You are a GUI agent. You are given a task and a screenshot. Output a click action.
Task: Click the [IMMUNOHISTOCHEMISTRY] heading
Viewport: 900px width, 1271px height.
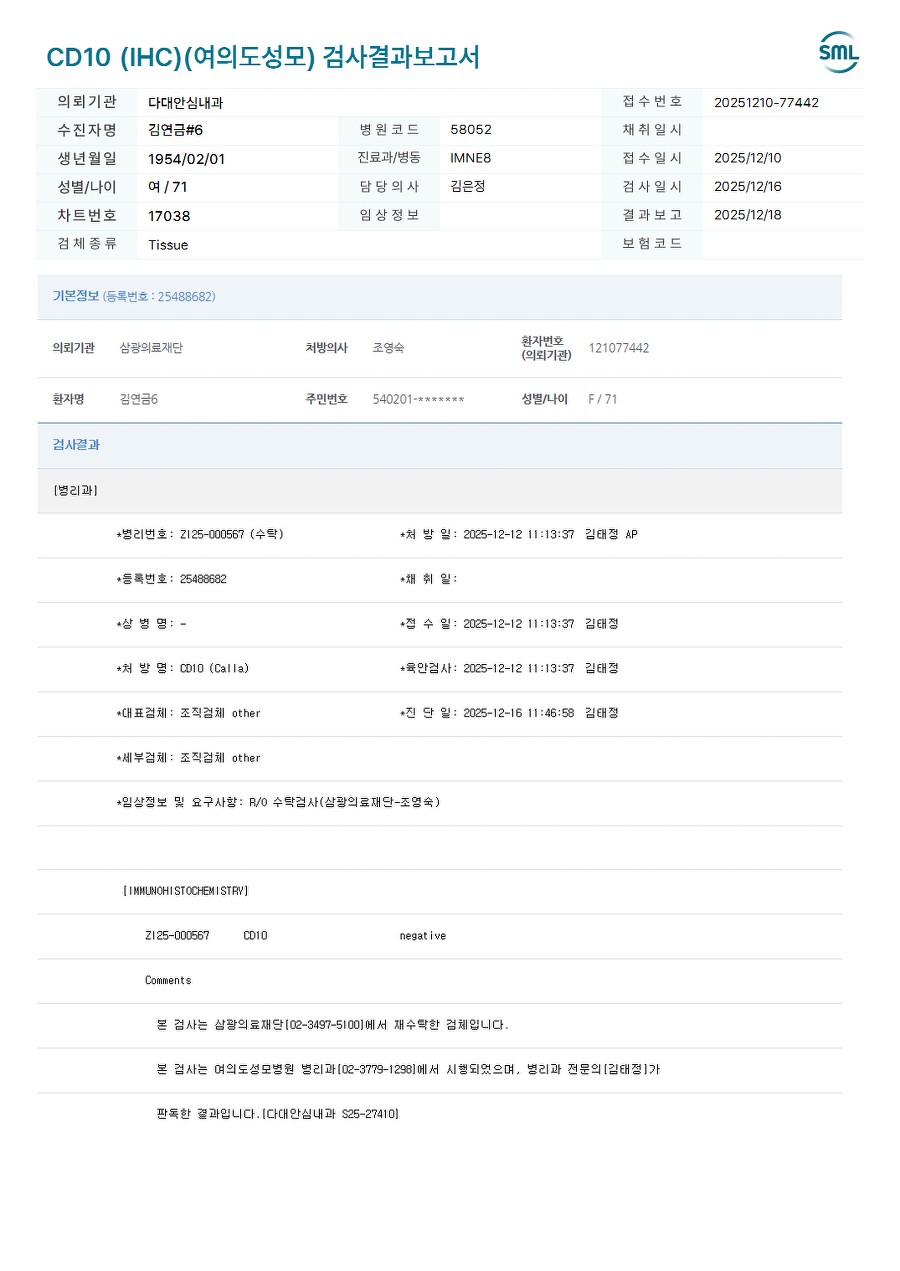click(186, 891)
